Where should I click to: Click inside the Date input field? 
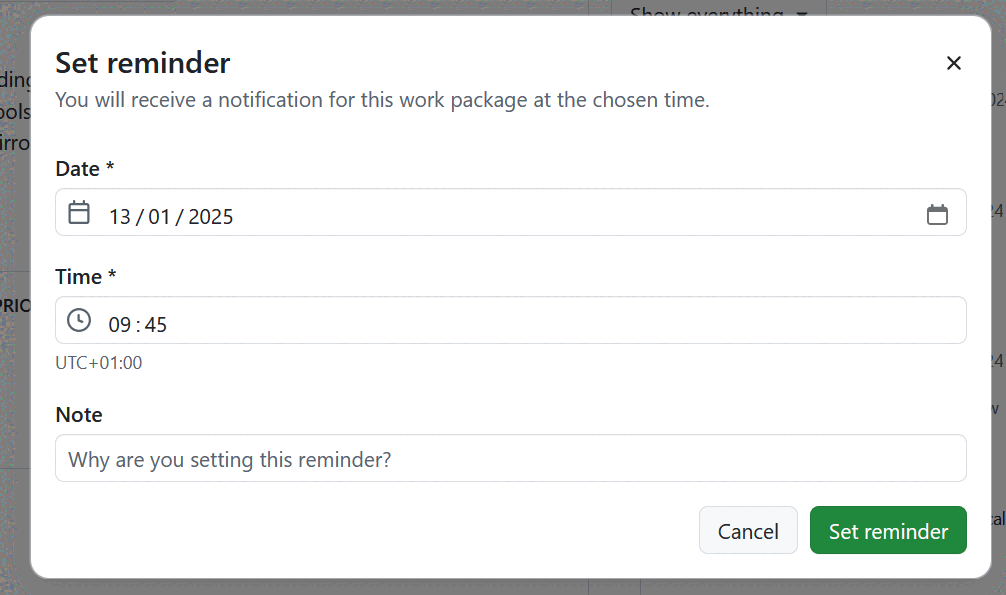400,212
